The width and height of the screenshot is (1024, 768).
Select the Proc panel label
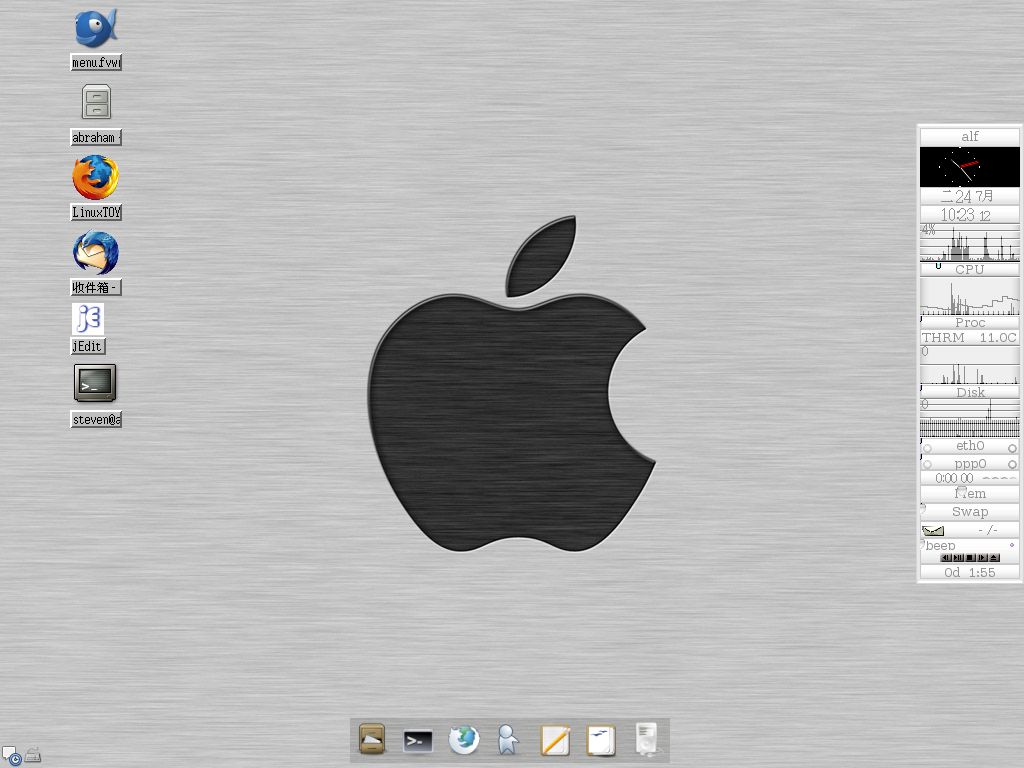(970, 323)
